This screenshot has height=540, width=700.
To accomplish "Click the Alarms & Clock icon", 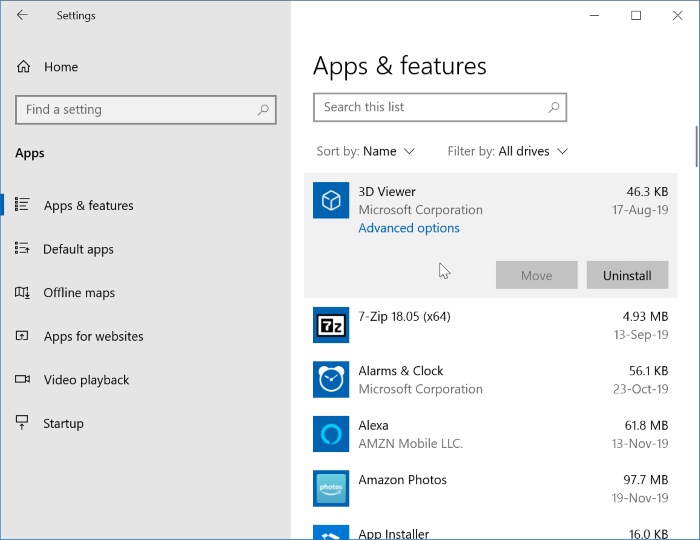I will pyautogui.click(x=331, y=379).
